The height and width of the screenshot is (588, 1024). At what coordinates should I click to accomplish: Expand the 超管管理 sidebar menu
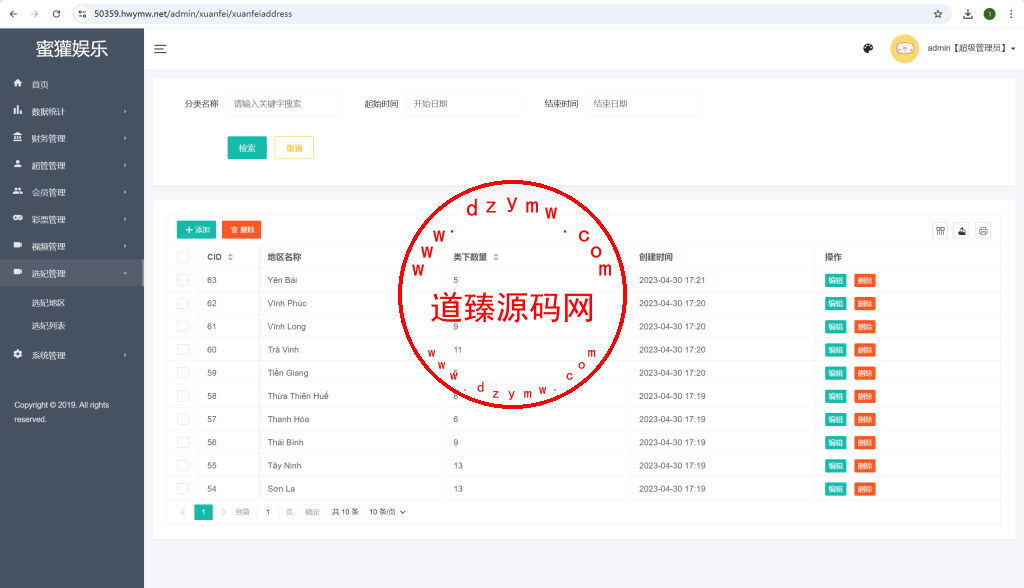[x=72, y=166]
